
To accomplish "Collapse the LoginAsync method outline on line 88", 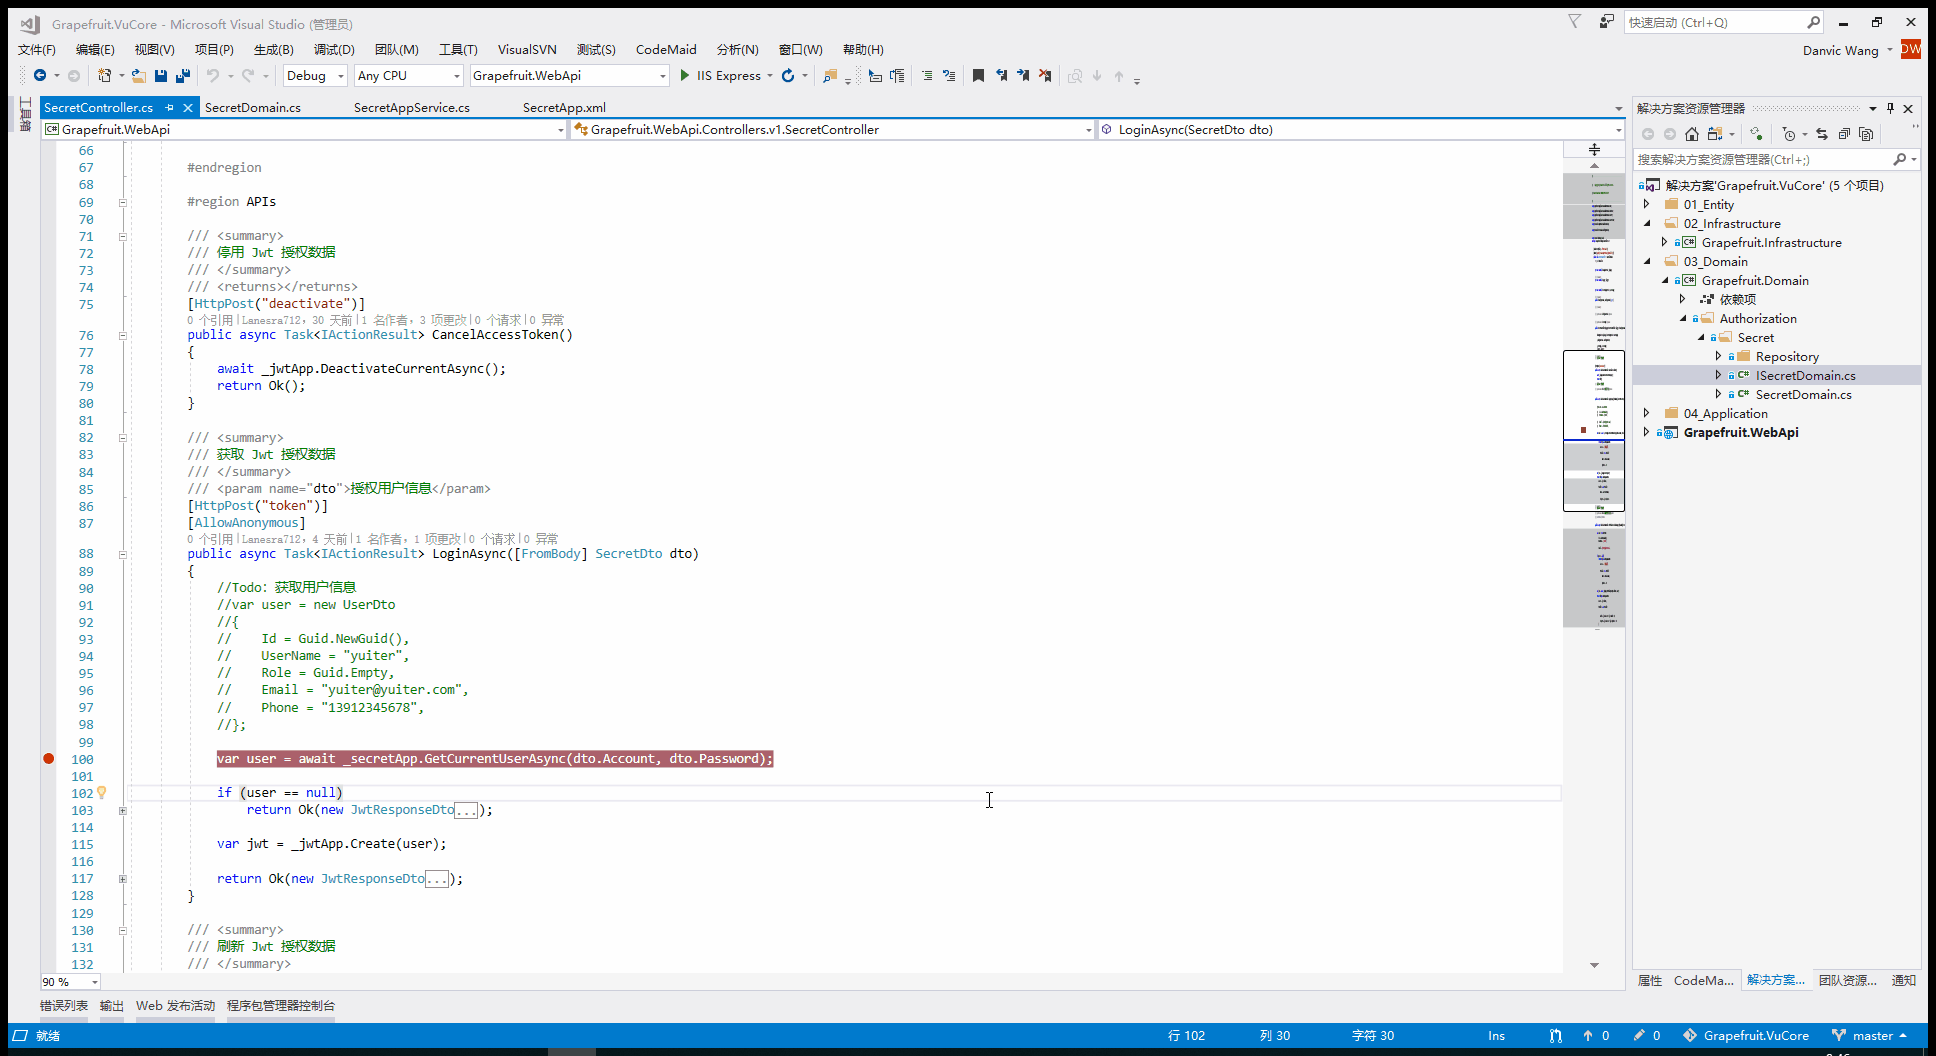I will tap(123, 554).
